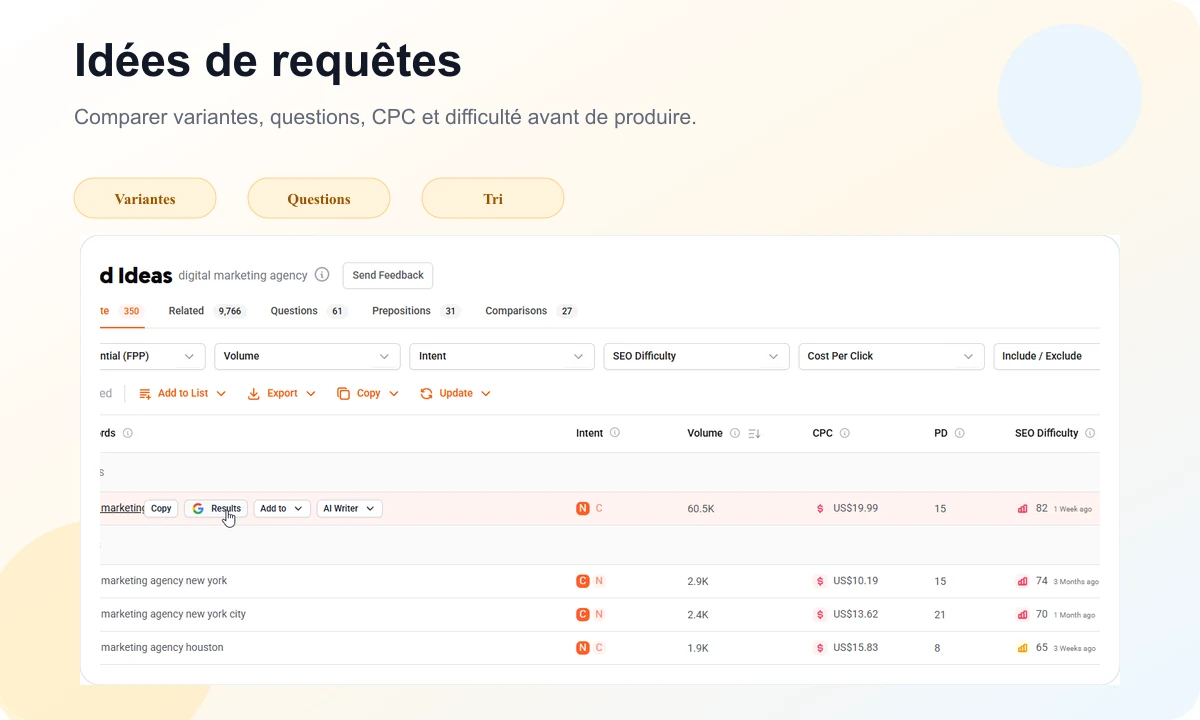Click the 2.9K volume value
This screenshot has height=720, width=1200.
[x=698, y=581]
